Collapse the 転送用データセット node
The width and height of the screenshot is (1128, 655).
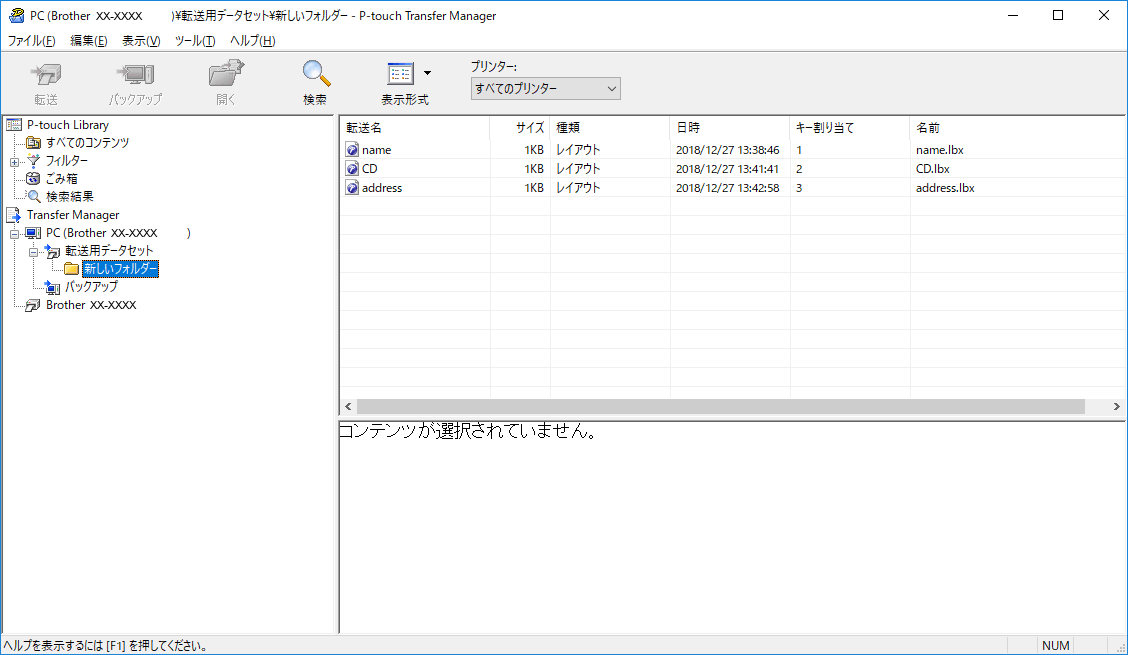pyautogui.click(x=33, y=252)
